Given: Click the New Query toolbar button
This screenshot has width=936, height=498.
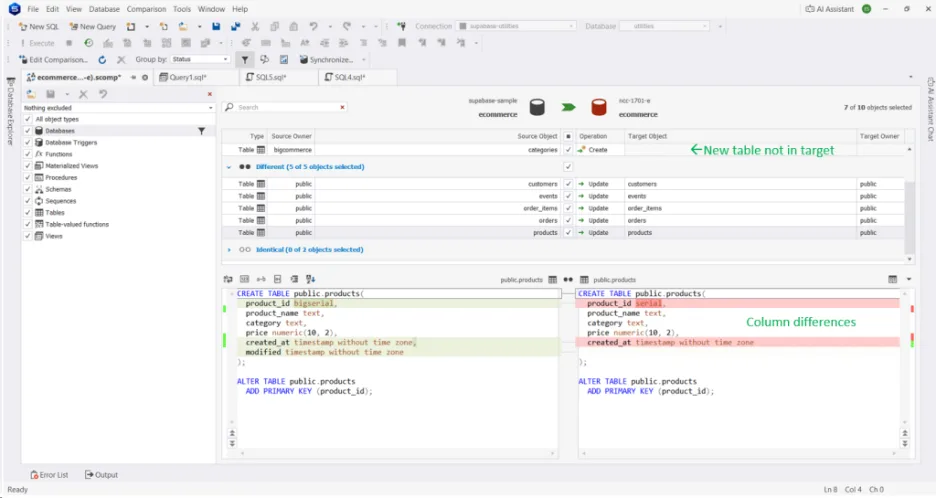Looking at the screenshot, I should [93, 26].
